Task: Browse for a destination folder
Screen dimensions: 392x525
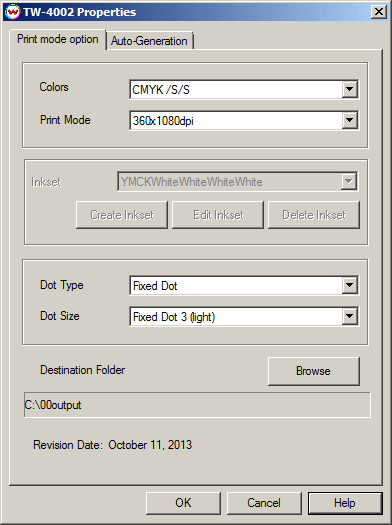Action: click(x=314, y=371)
